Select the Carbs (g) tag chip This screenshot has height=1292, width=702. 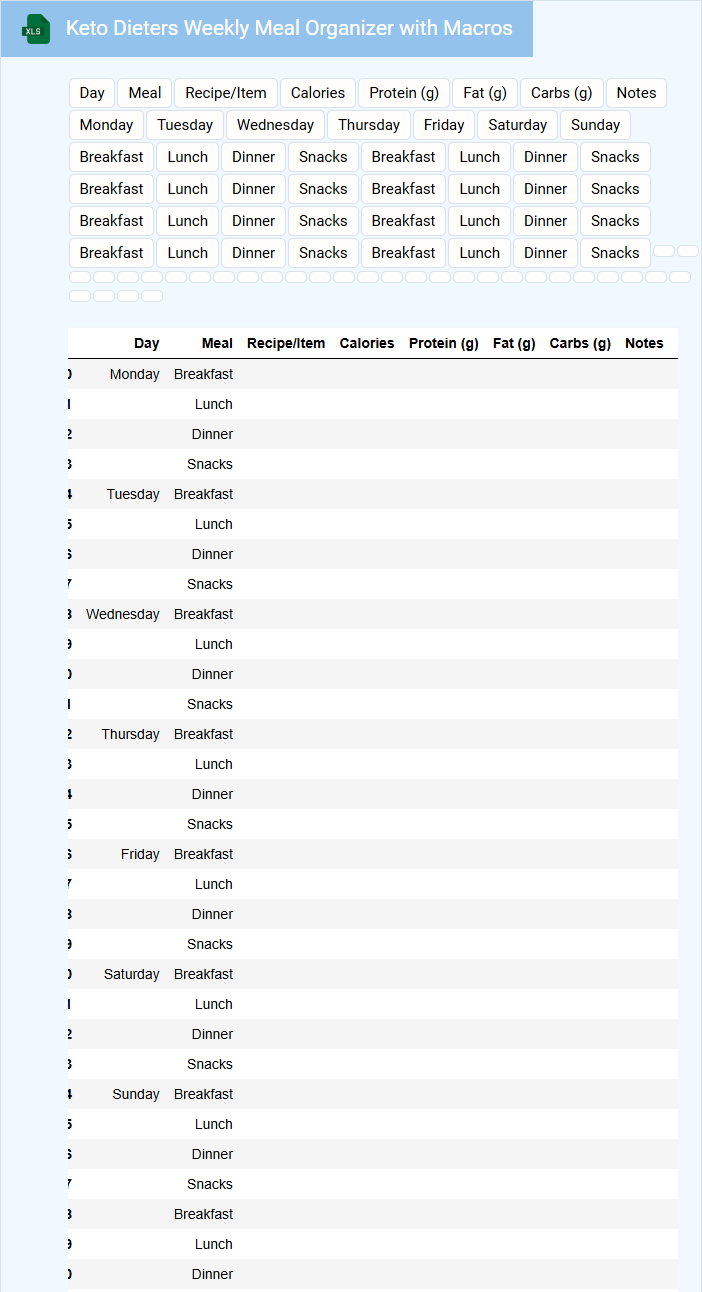[562, 93]
